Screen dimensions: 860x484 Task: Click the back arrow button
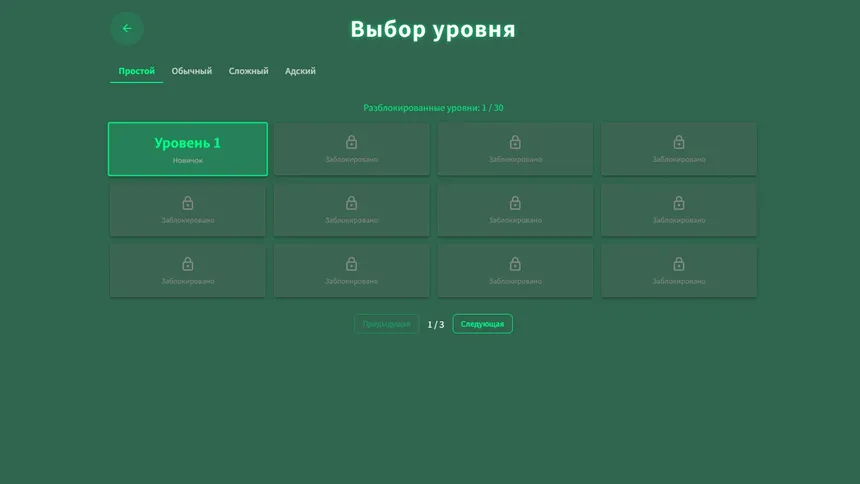pos(127,28)
